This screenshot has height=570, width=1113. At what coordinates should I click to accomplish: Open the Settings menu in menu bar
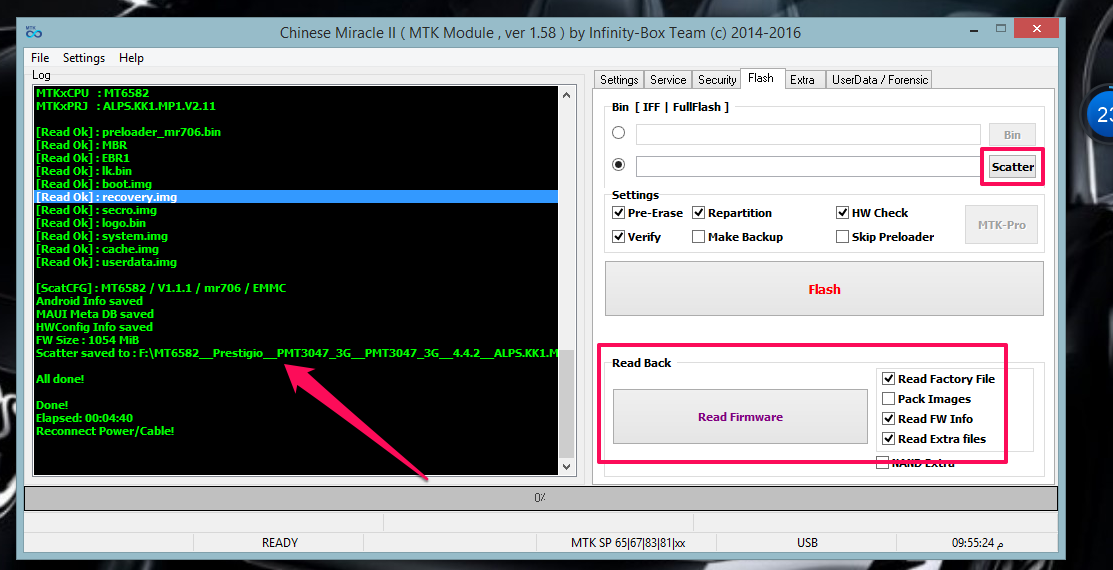click(84, 58)
